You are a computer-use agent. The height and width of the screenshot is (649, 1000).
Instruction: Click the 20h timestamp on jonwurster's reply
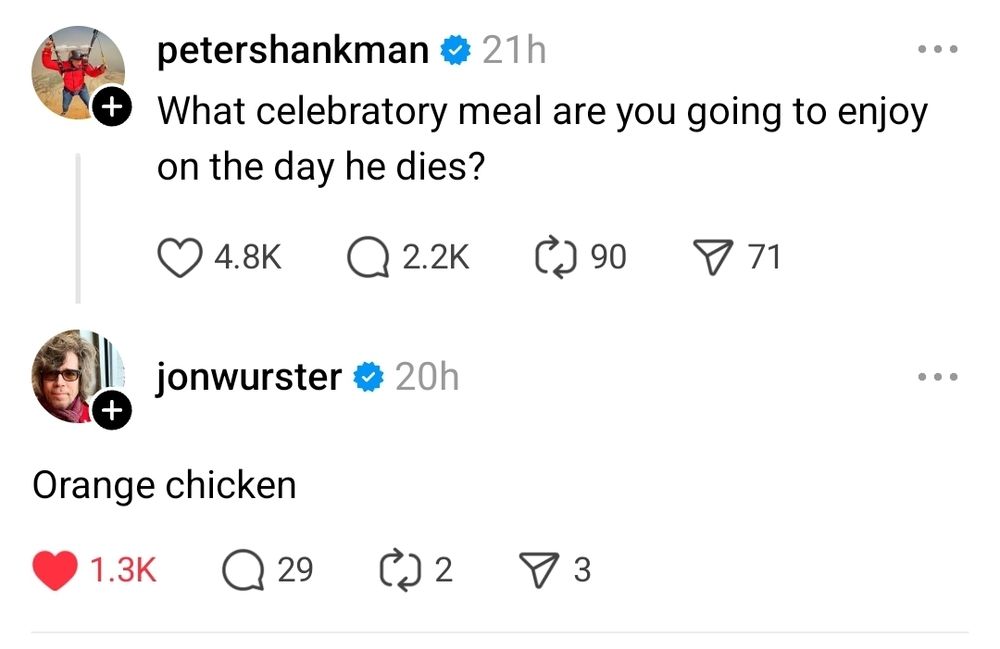(x=427, y=377)
